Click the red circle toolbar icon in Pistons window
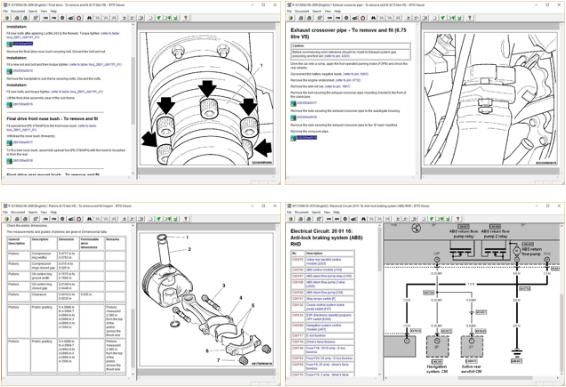566x387 pixels. [x=79, y=219]
